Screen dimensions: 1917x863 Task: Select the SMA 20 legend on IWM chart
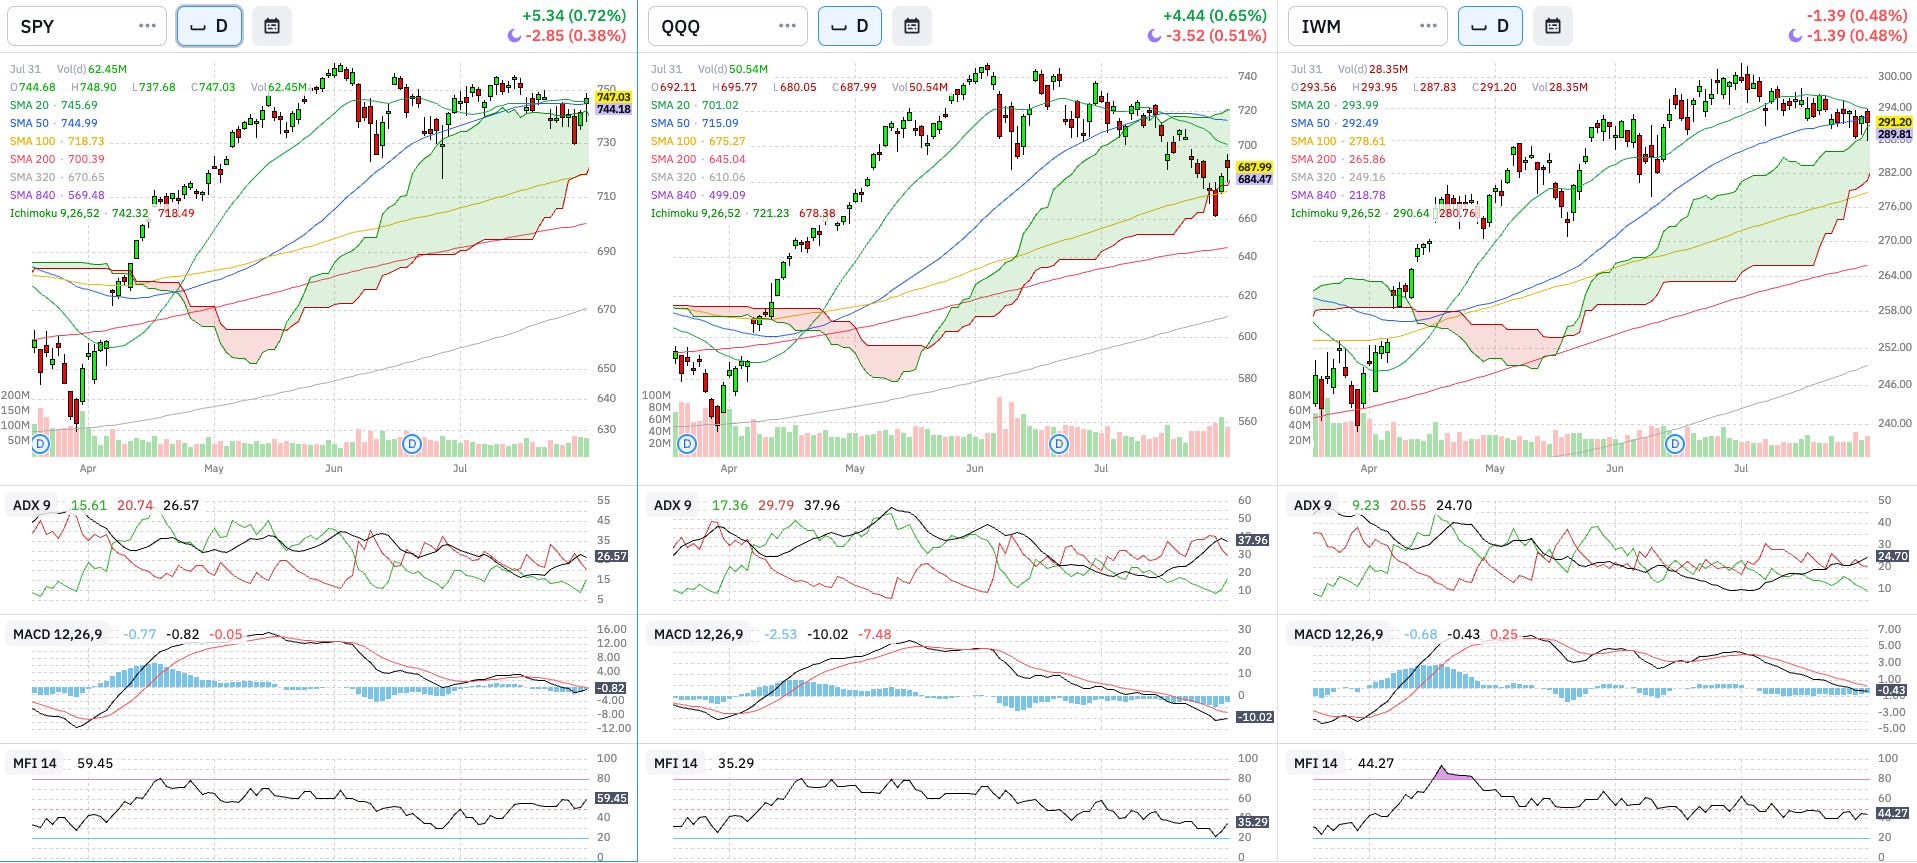click(1334, 105)
